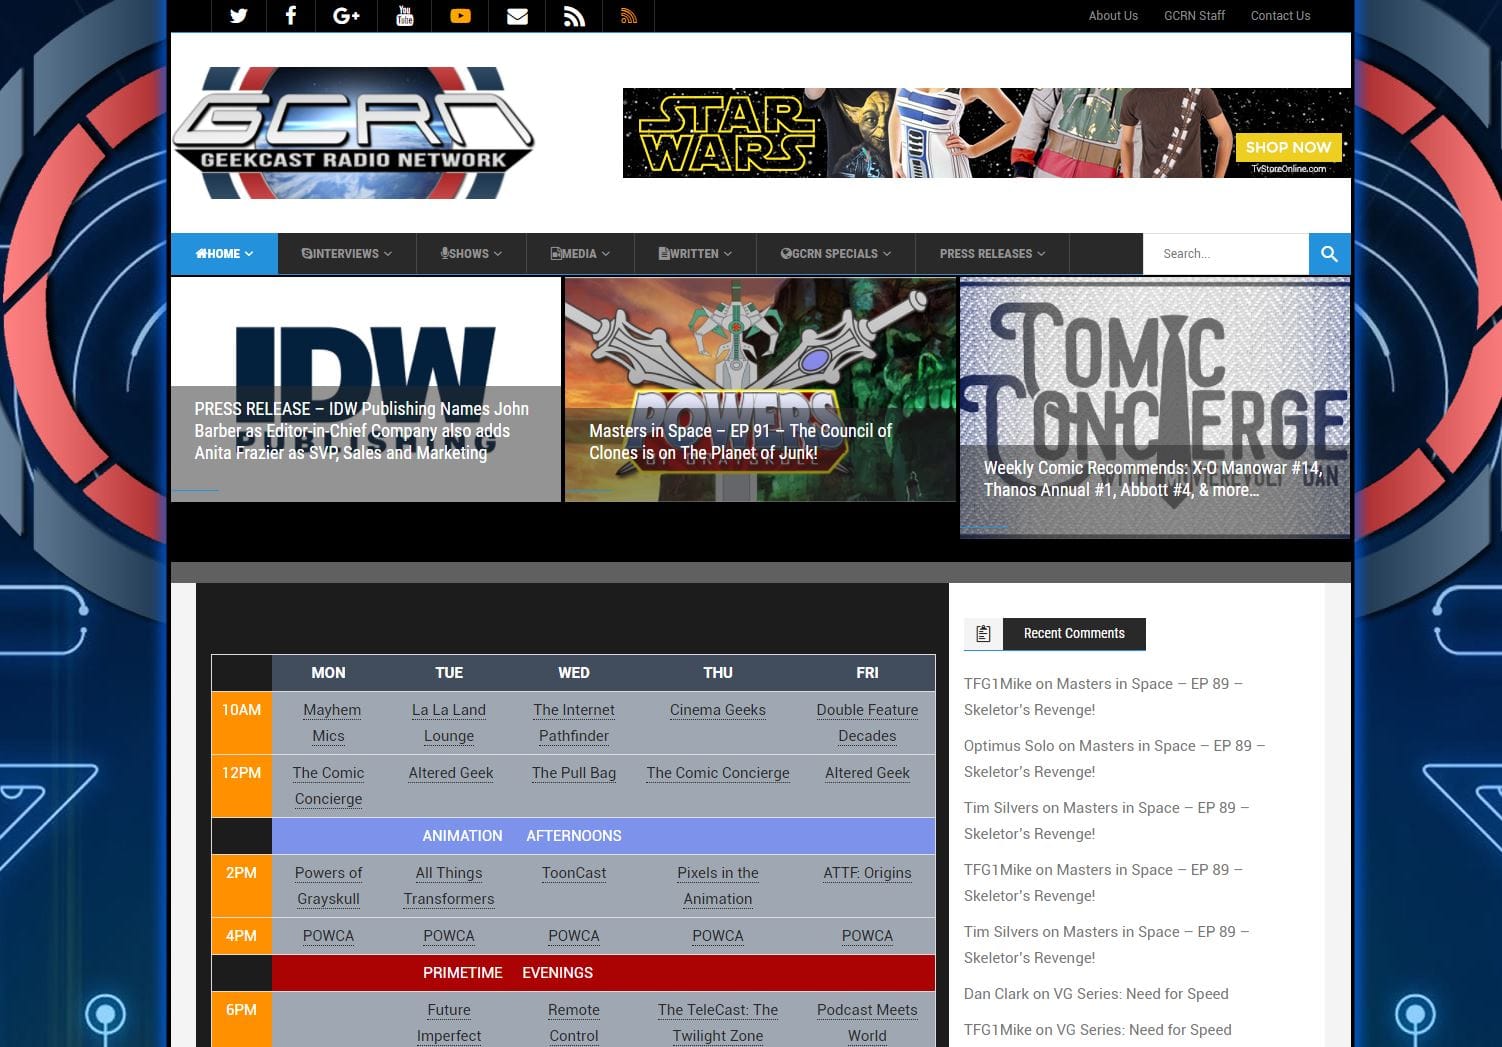The image size is (1502, 1047).
Task: Open the La La Land Lounge show
Action: 449,723
